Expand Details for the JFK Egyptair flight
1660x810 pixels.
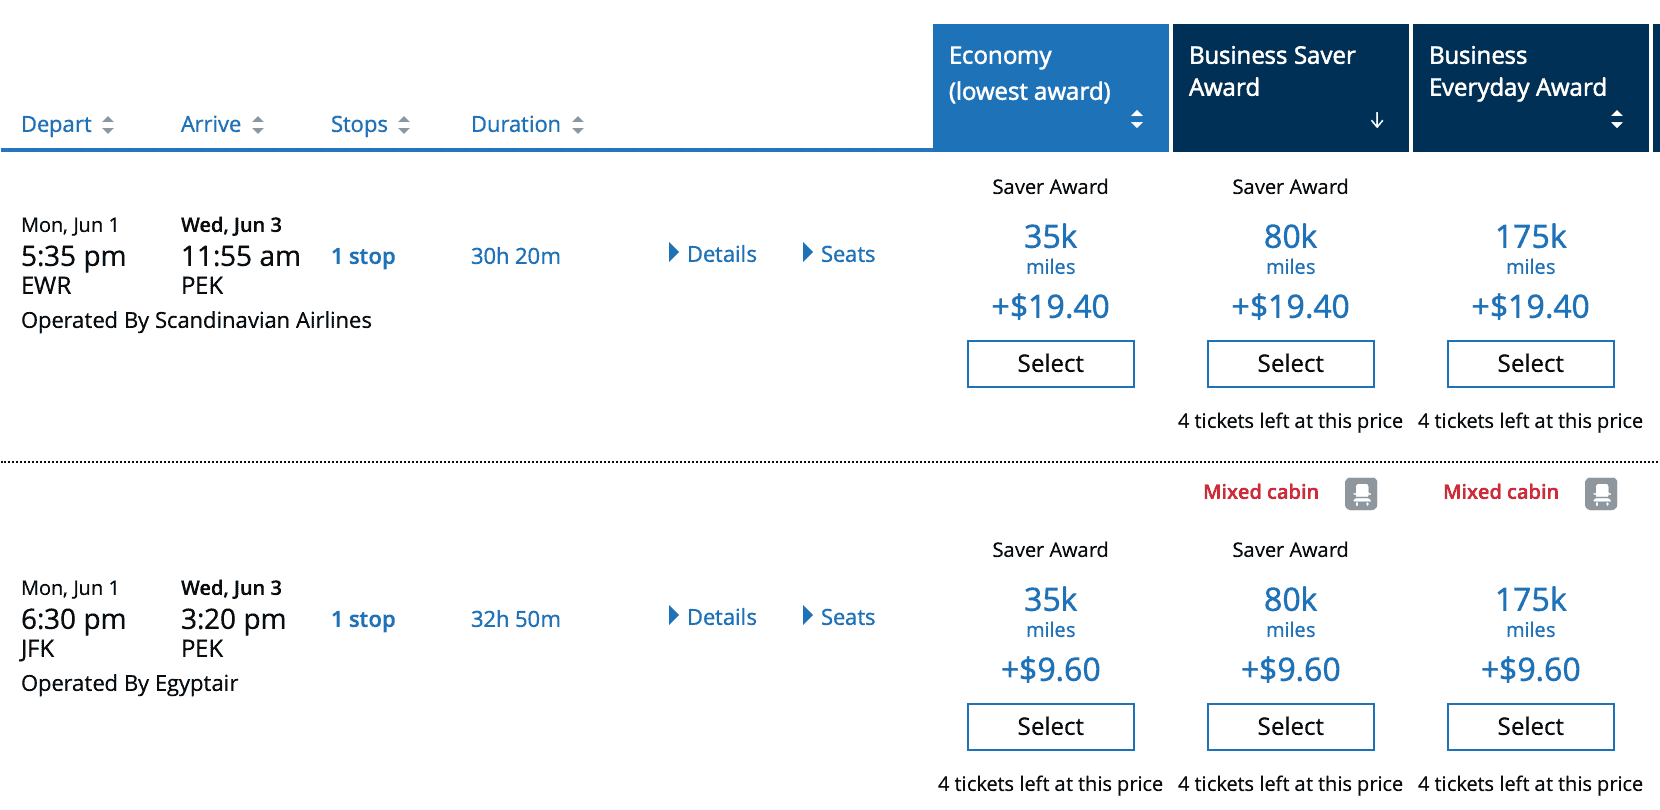[712, 617]
